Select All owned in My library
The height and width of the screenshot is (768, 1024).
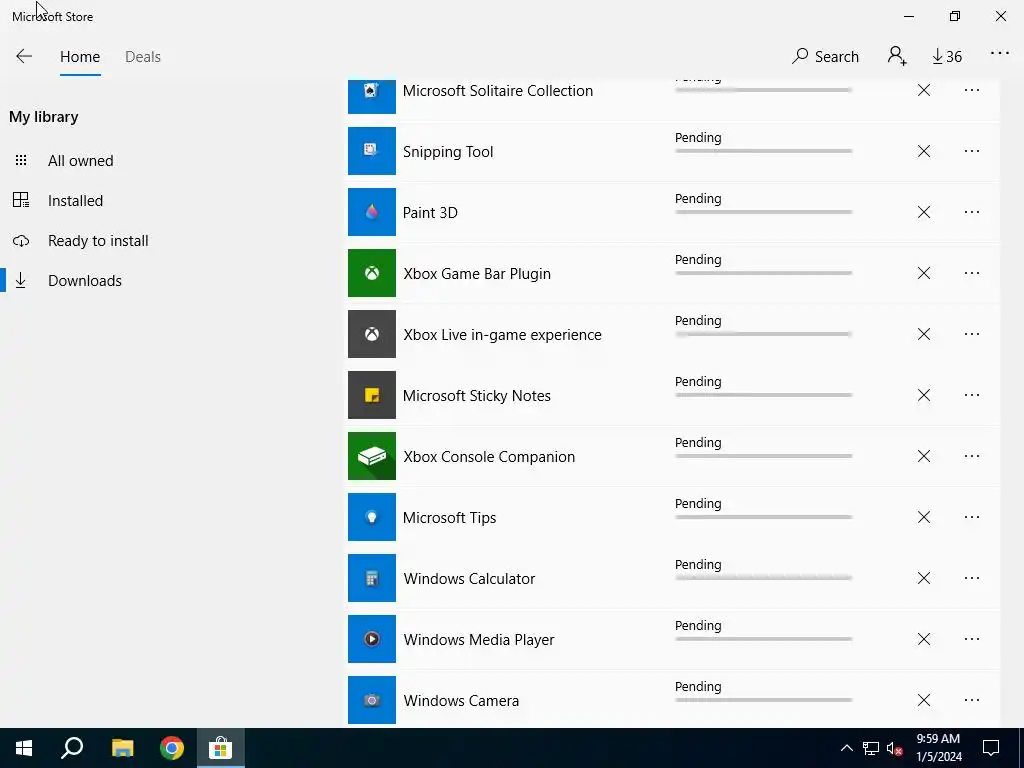coord(80,161)
